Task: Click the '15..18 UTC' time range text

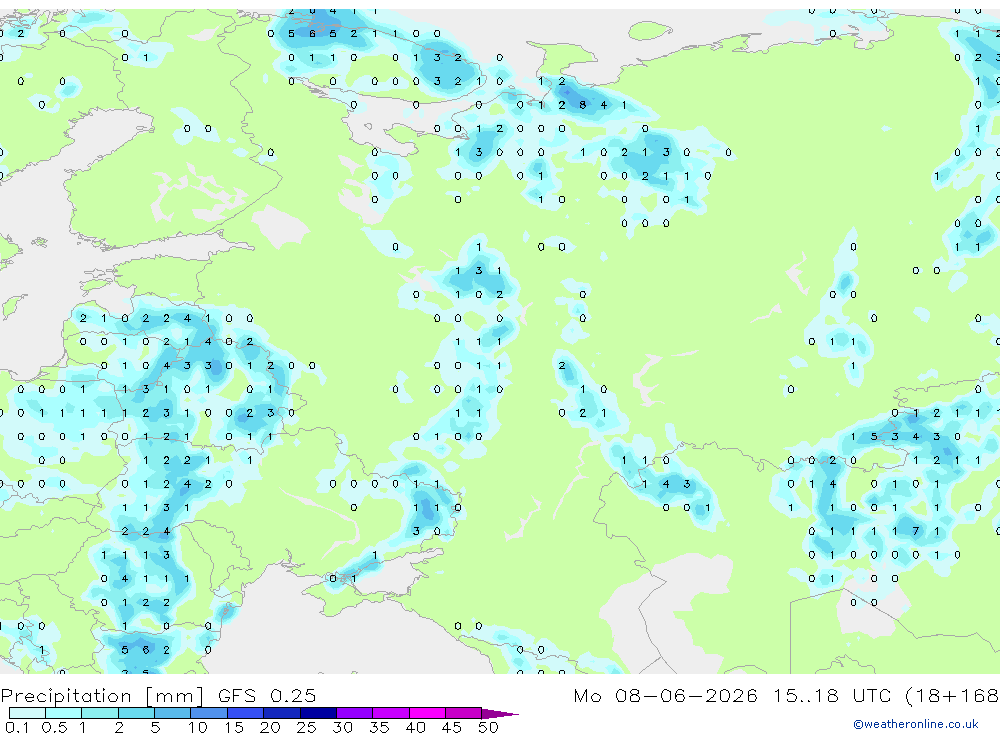Action: pos(834,695)
